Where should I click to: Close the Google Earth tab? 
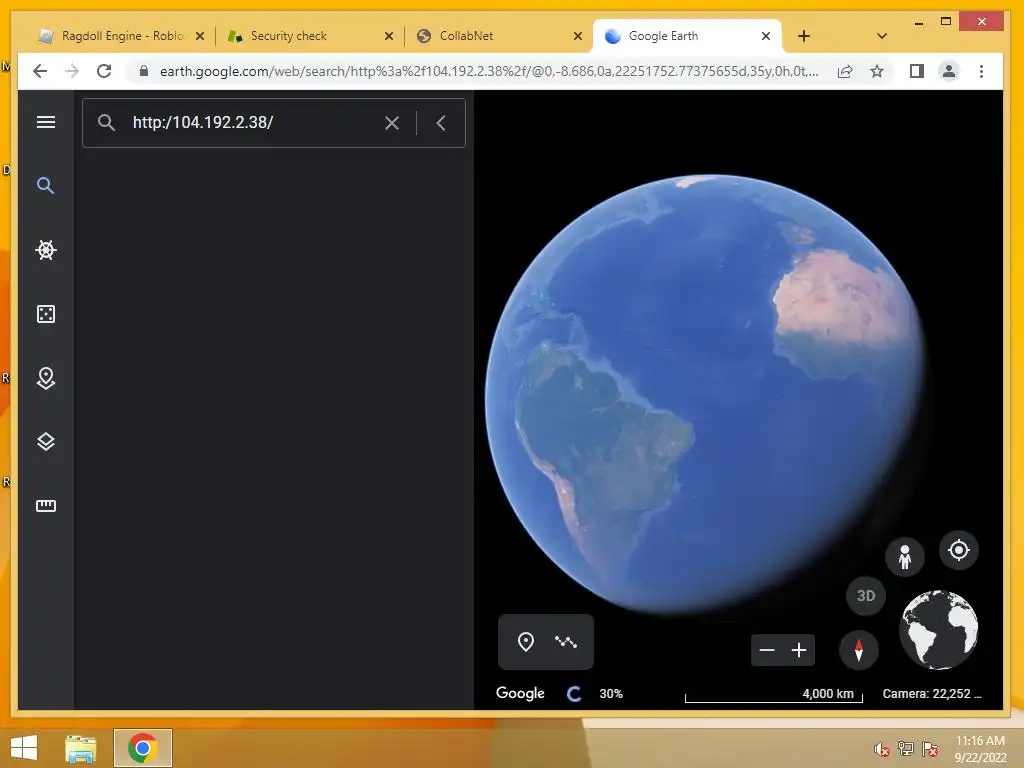point(766,36)
